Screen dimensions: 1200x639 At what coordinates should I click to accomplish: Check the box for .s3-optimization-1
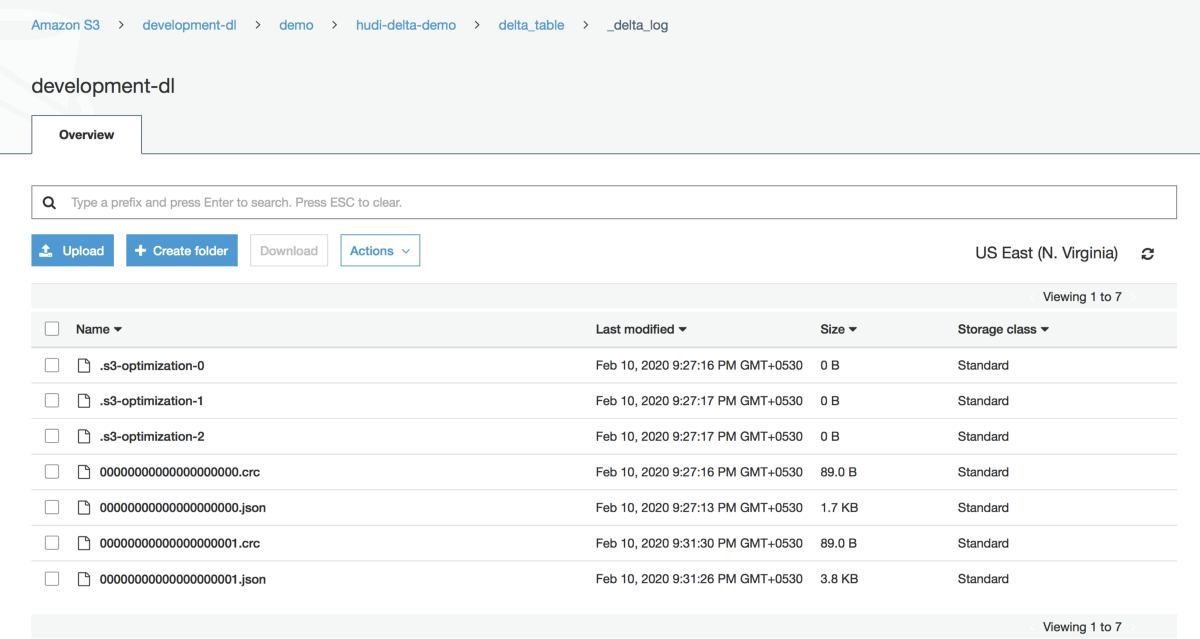click(52, 401)
